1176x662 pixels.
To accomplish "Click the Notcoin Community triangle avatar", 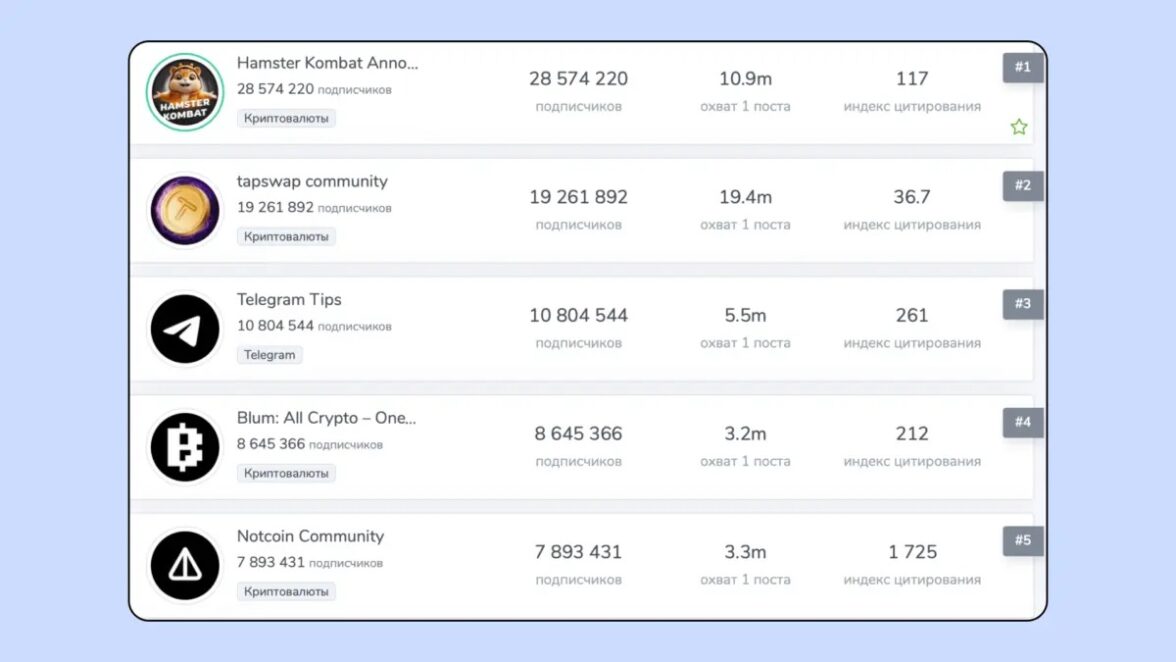I will [185, 566].
